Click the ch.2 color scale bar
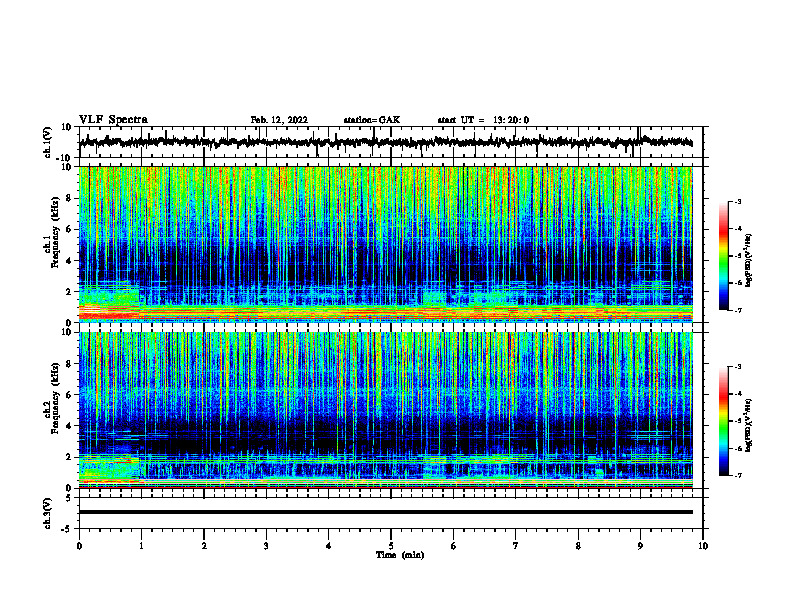Viewport: 792px width, 612px height. coord(723,421)
